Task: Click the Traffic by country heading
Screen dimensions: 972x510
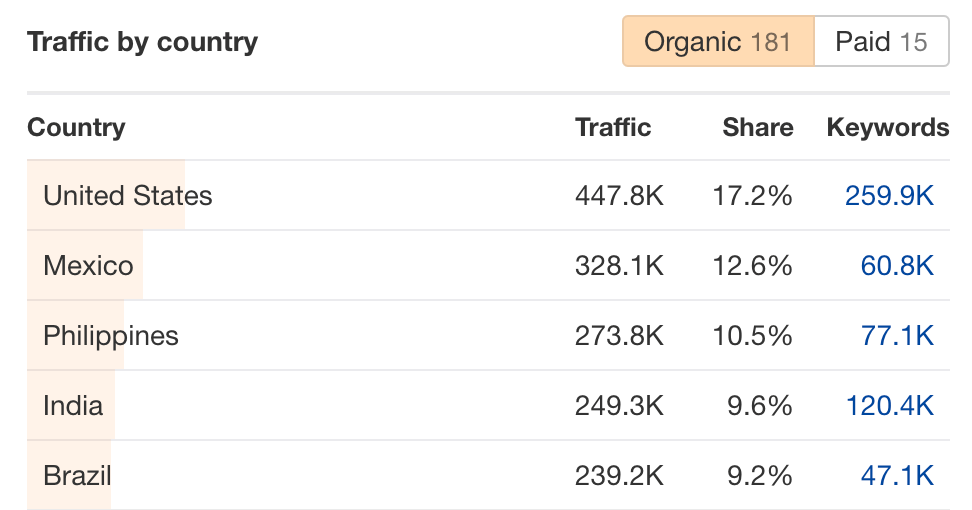Action: click(x=142, y=42)
